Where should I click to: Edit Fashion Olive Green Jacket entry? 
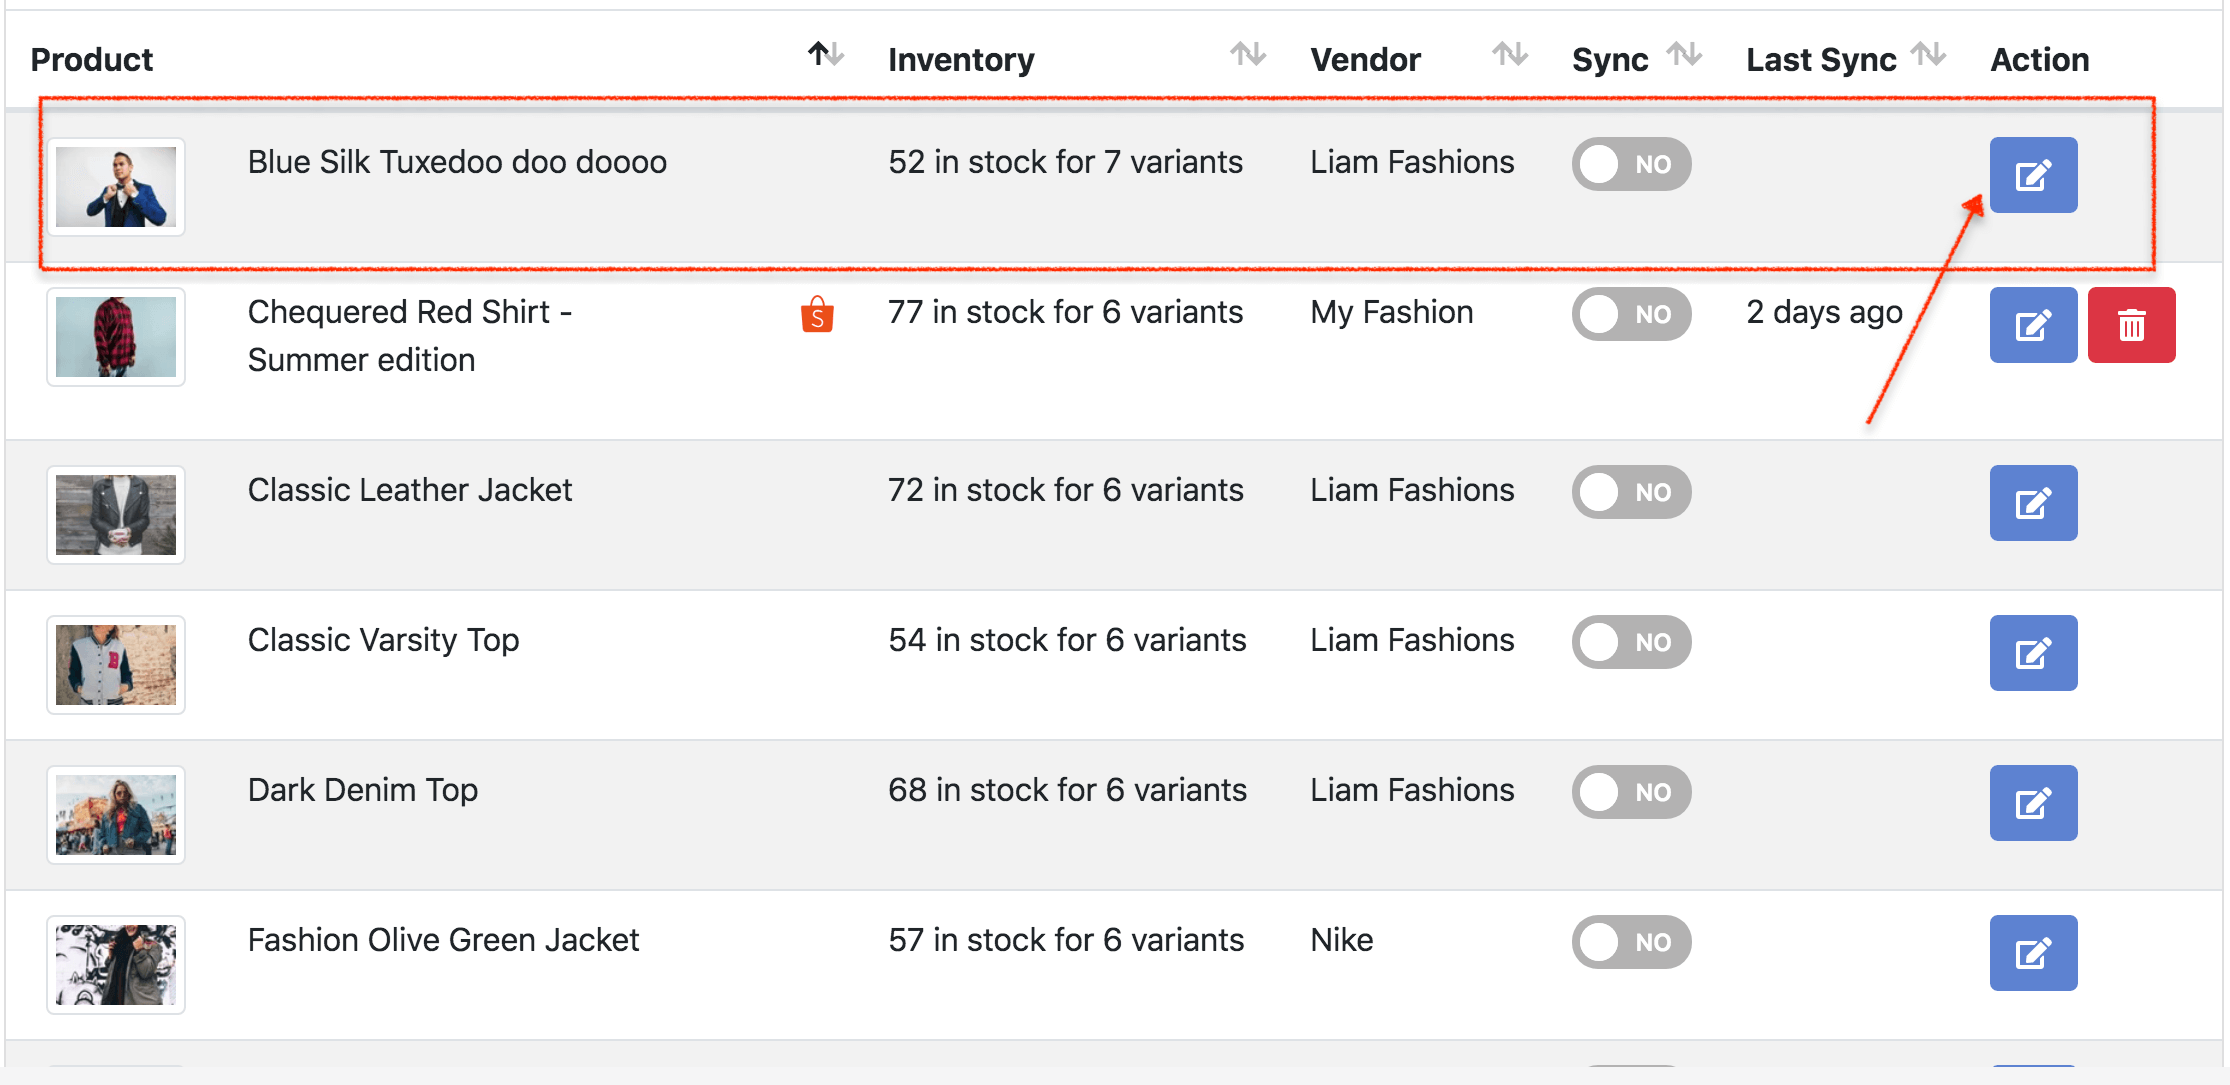pyautogui.click(x=2032, y=953)
